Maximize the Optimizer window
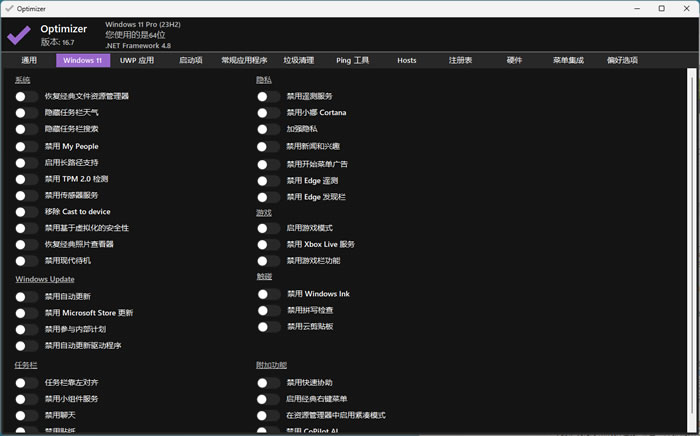Viewport: 700px width, 436px height. click(x=662, y=8)
